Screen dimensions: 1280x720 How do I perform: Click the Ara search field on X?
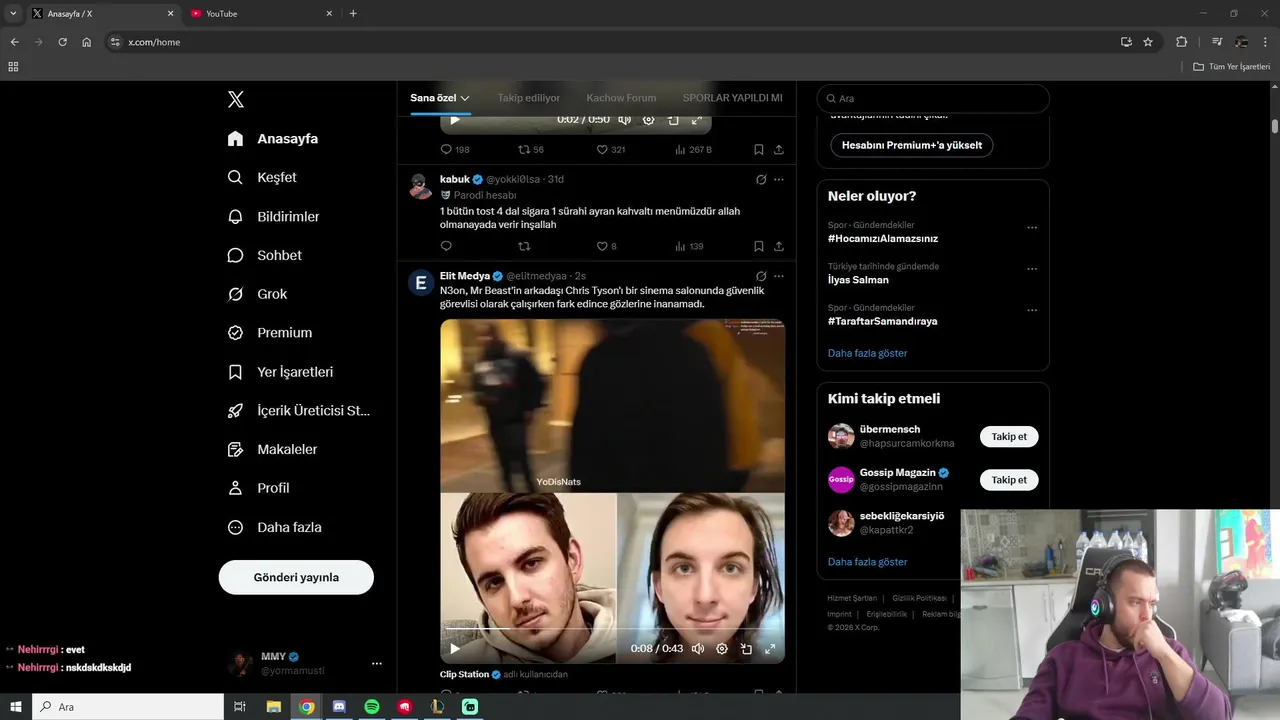pyautogui.click(x=933, y=98)
